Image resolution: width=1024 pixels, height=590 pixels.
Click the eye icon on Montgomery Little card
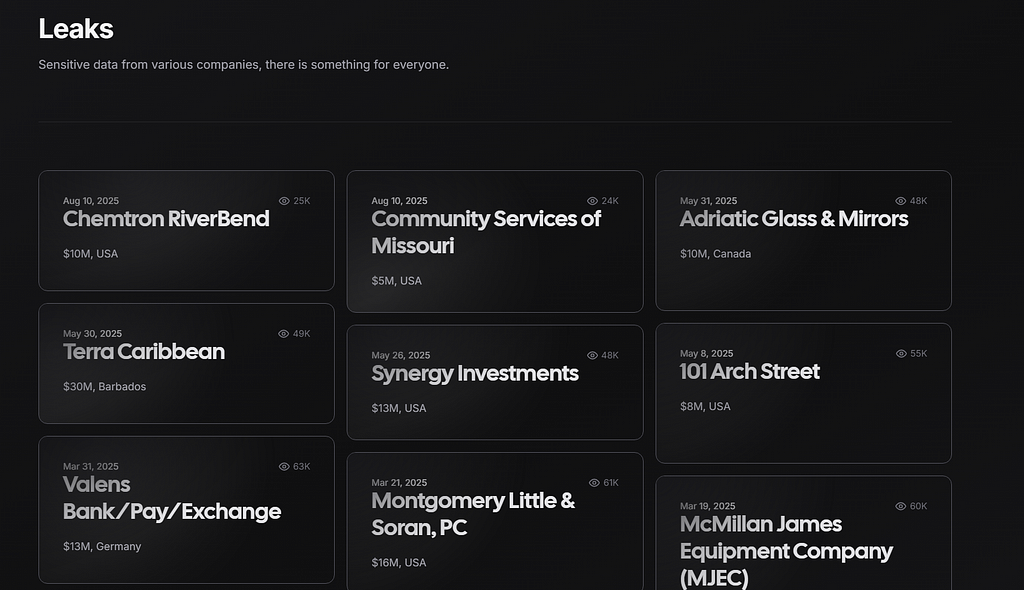[594, 483]
